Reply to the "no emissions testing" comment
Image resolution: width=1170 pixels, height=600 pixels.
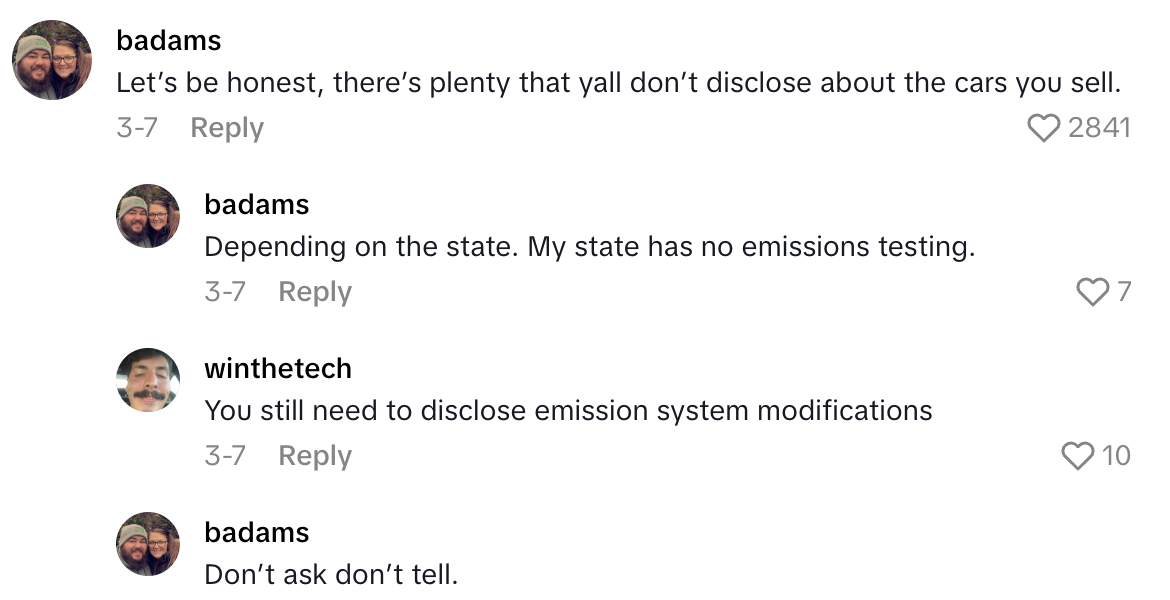click(315, 292)
